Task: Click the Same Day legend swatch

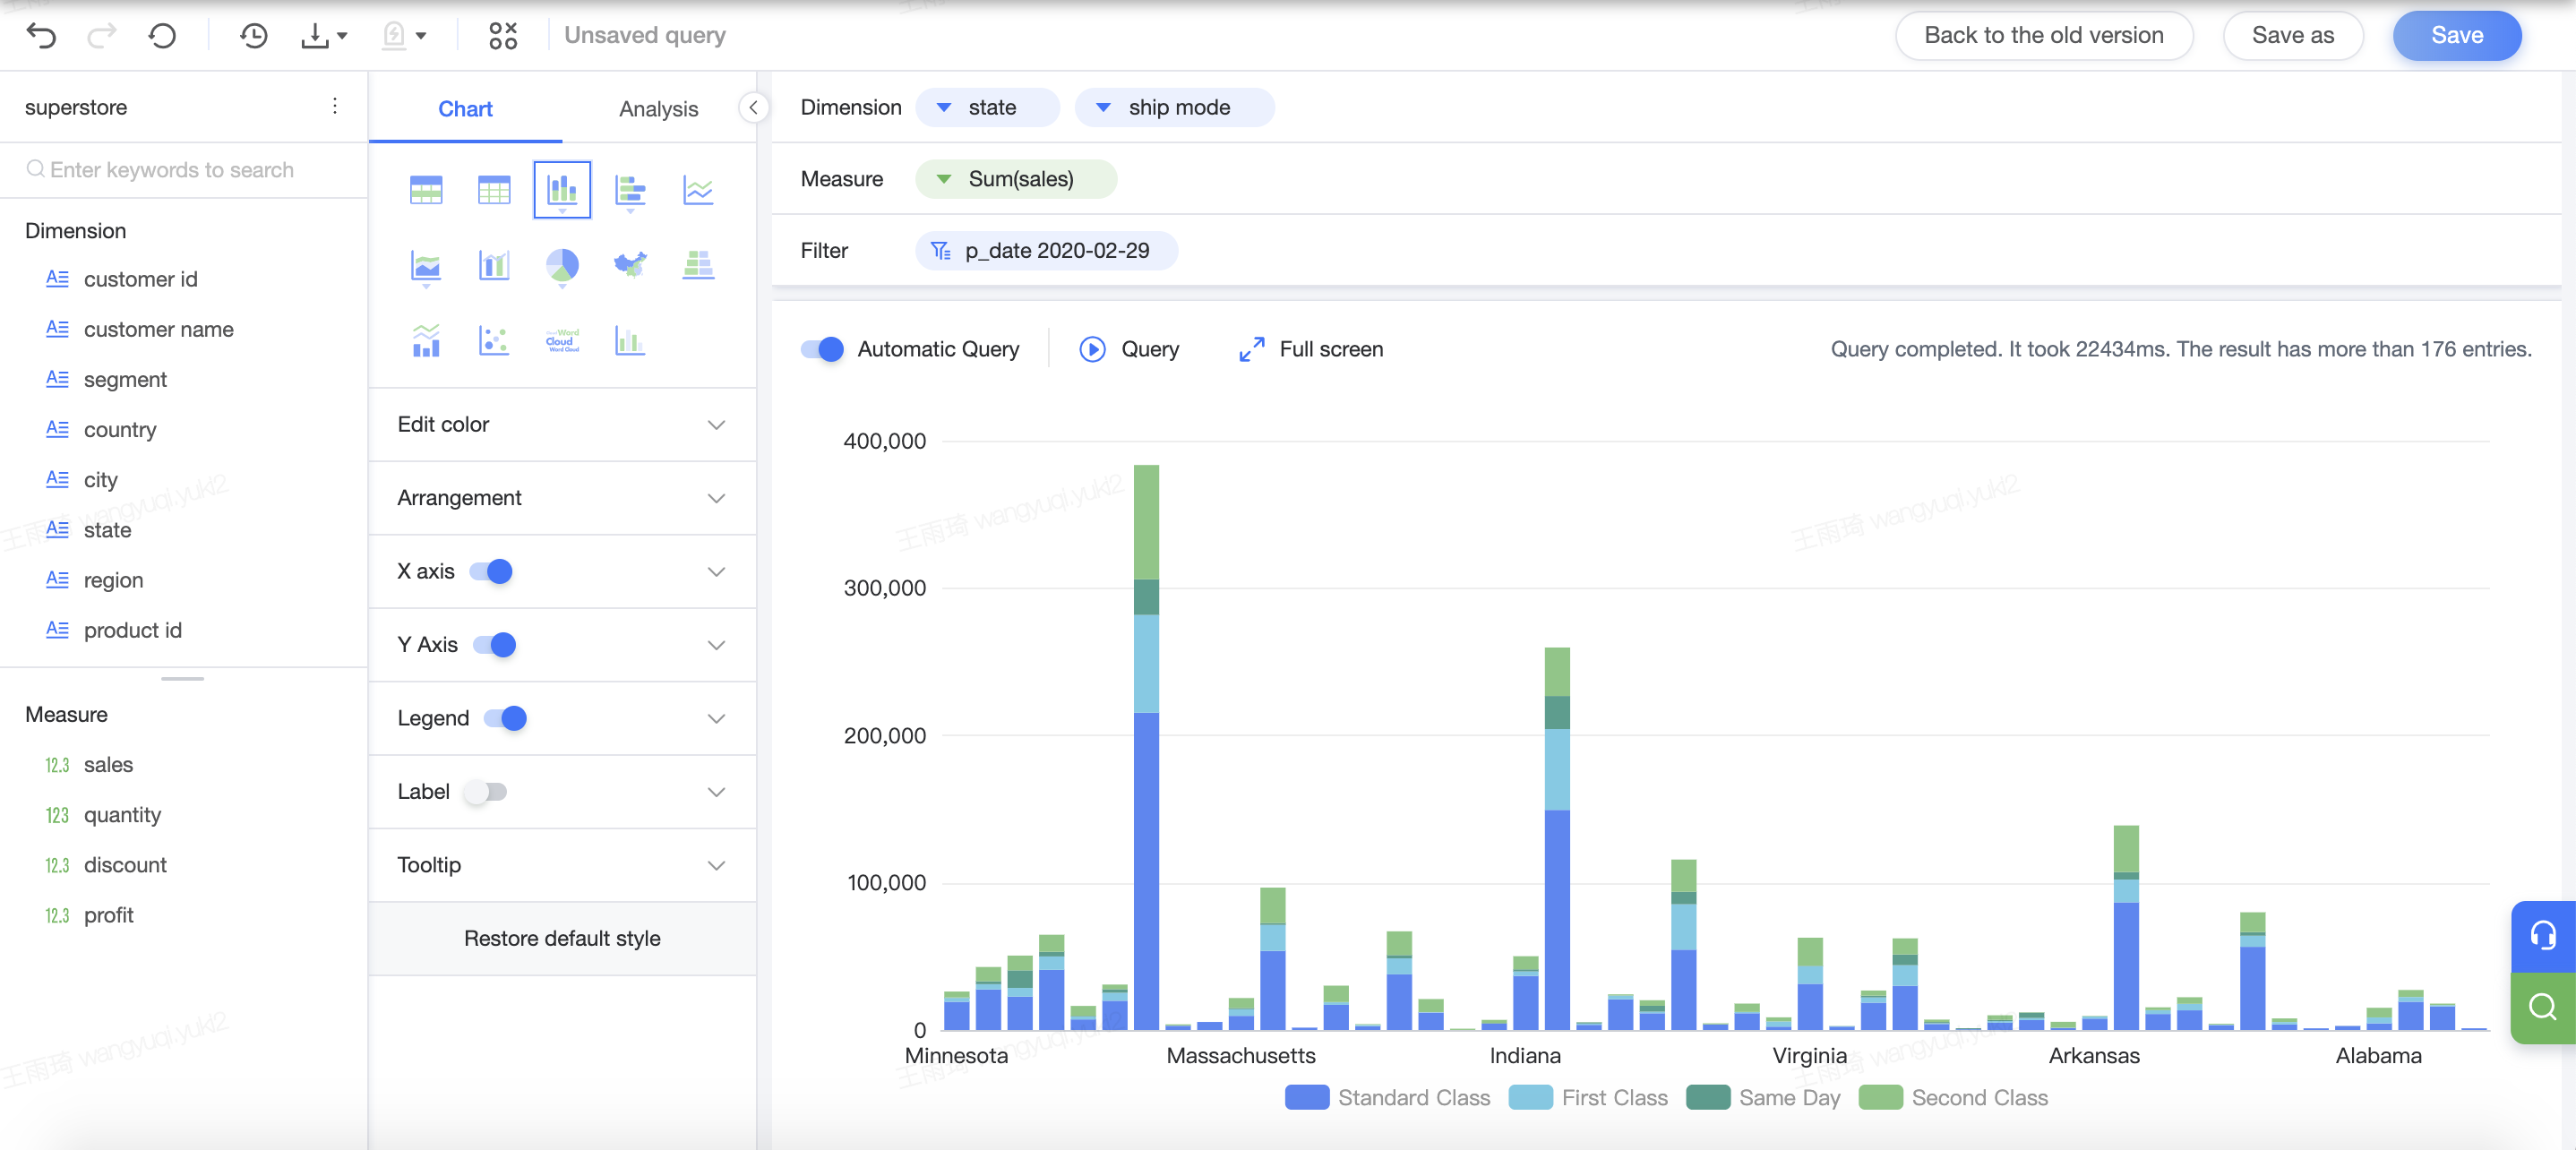Action: [x=1707, y=1097]
